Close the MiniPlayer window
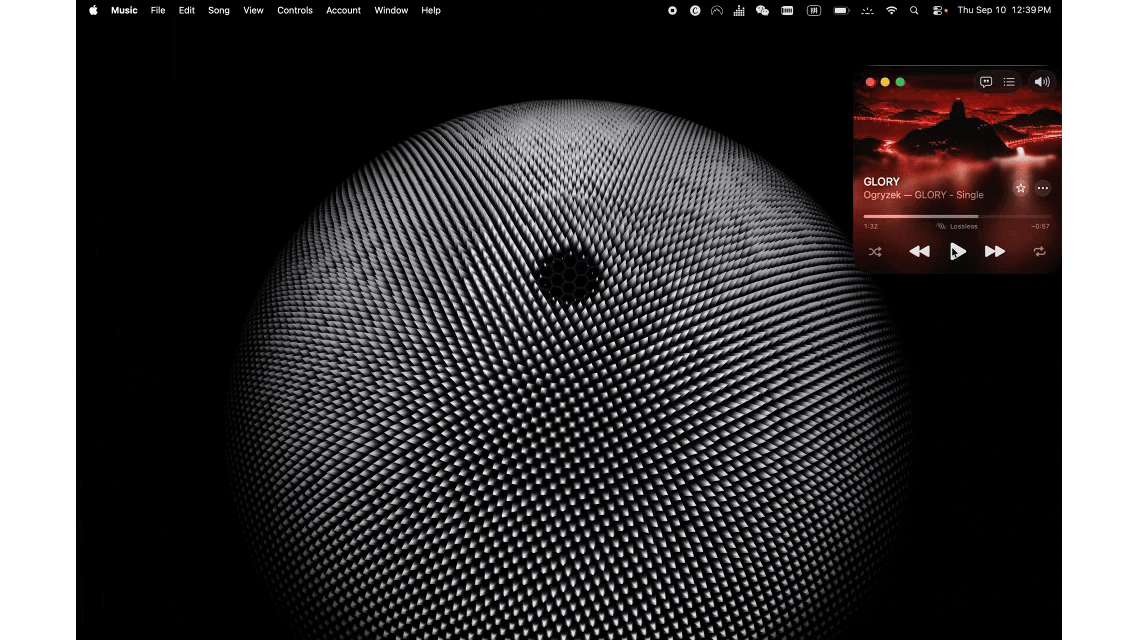Image resolution: width=1138 pixels, height=640 pixels. (x=870, y=82)
